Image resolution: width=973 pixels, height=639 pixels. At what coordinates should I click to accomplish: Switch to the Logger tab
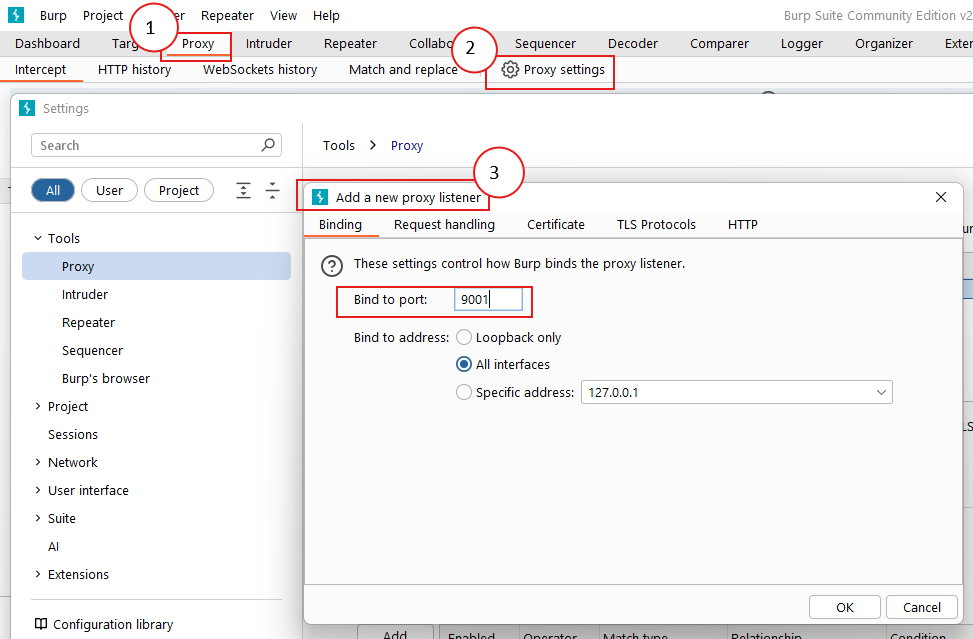tap(801, 43)
